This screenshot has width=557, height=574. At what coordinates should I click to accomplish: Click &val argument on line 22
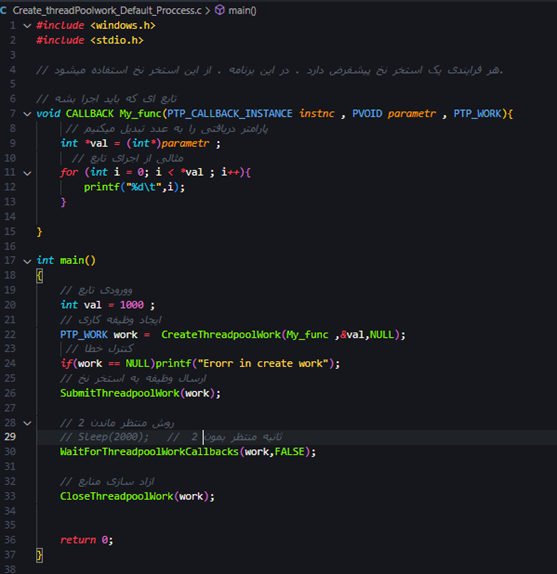point(352,334)
